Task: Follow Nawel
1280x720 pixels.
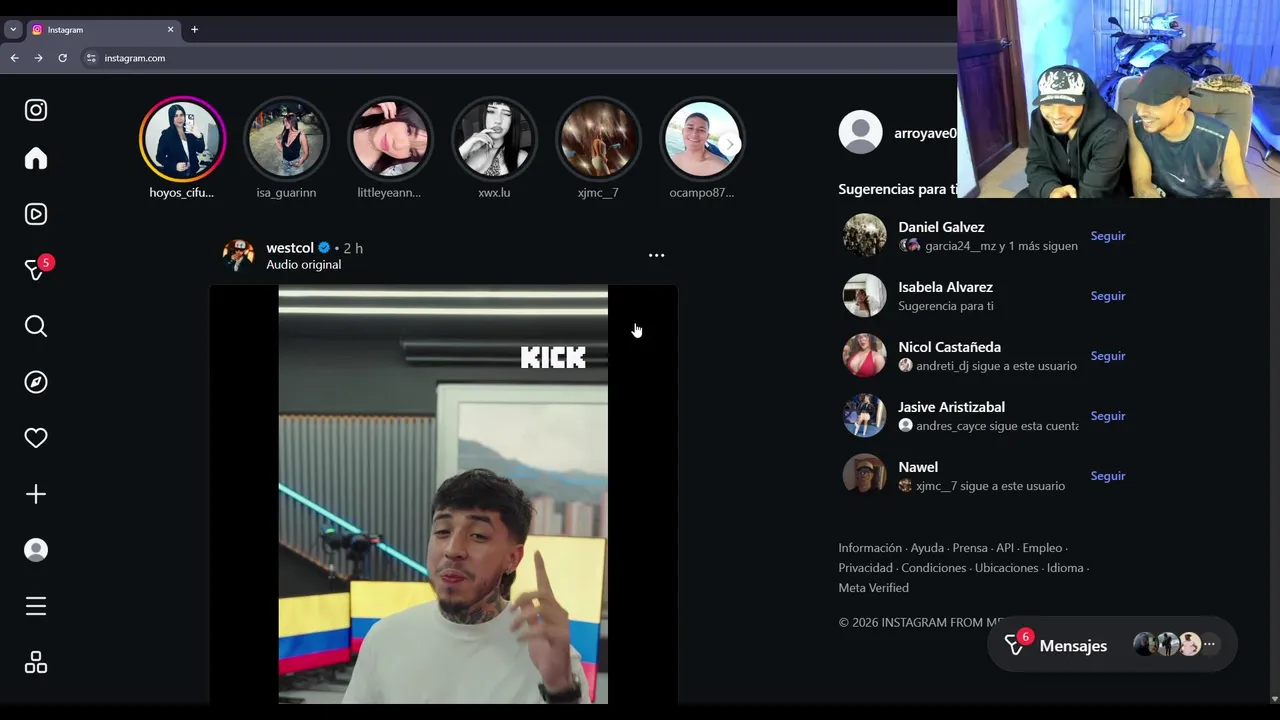Action: 1108,476
